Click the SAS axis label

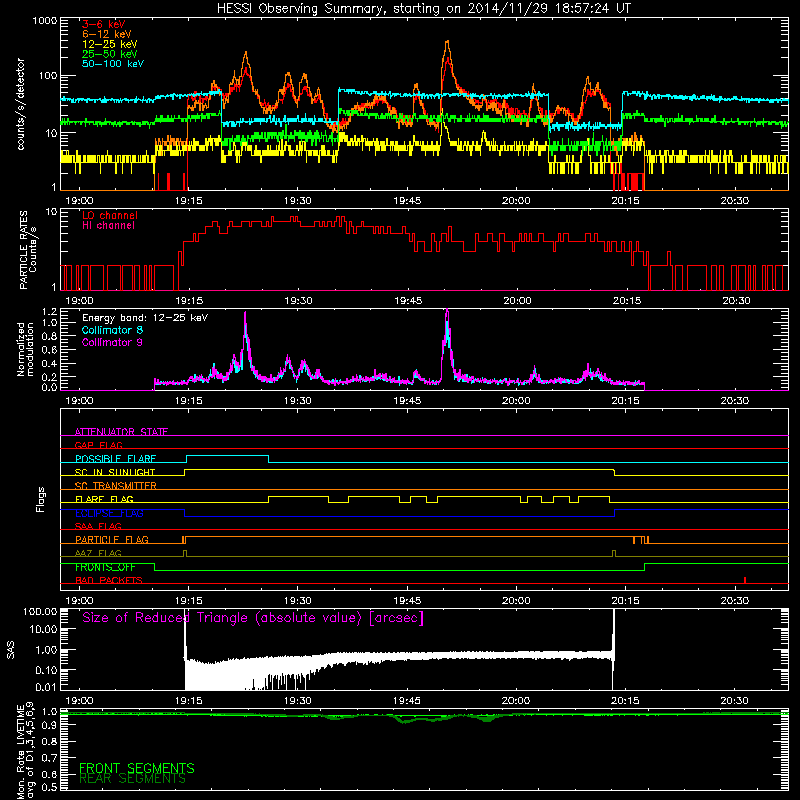11,650
